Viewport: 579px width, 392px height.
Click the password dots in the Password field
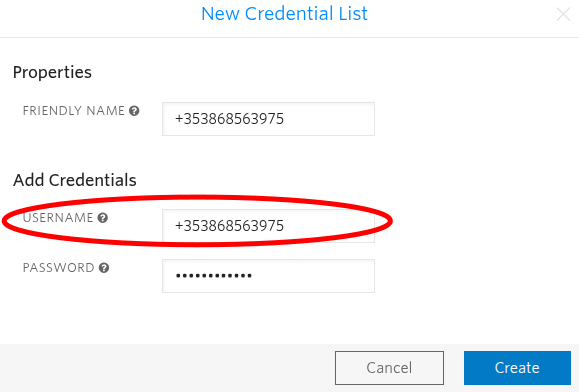(213, 275)
